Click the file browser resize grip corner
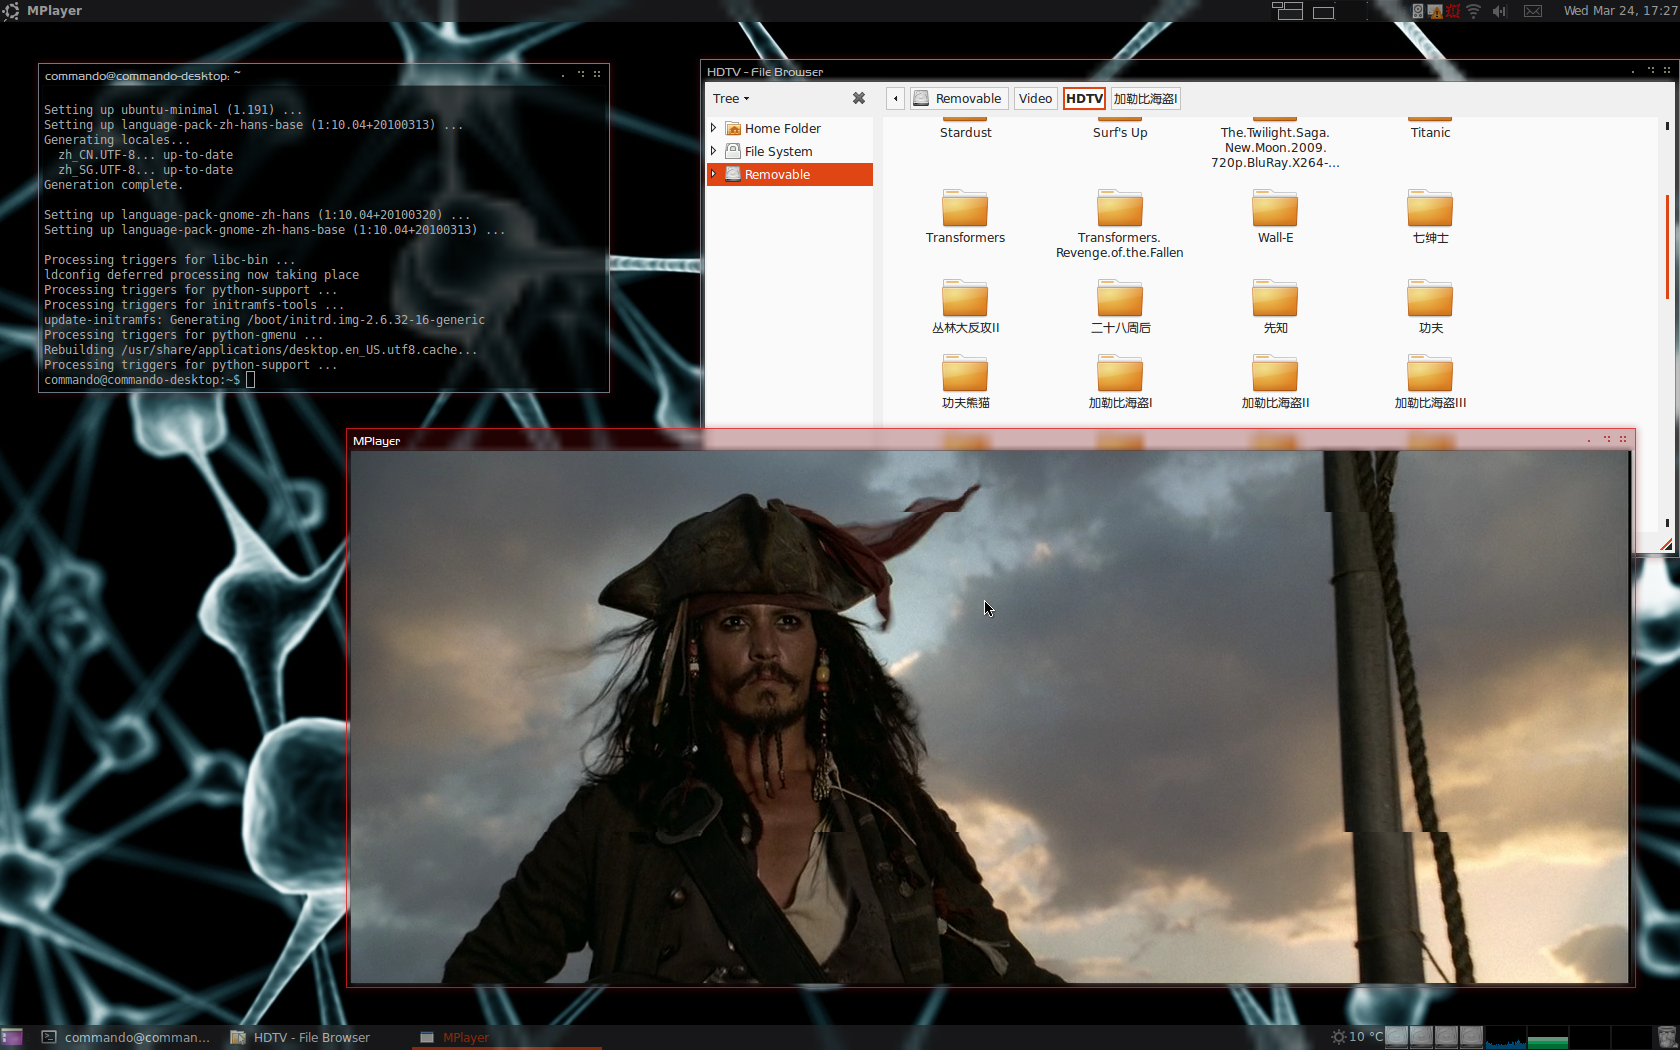Viewport: 1680px width, 1050px height. click(1665, 544)
